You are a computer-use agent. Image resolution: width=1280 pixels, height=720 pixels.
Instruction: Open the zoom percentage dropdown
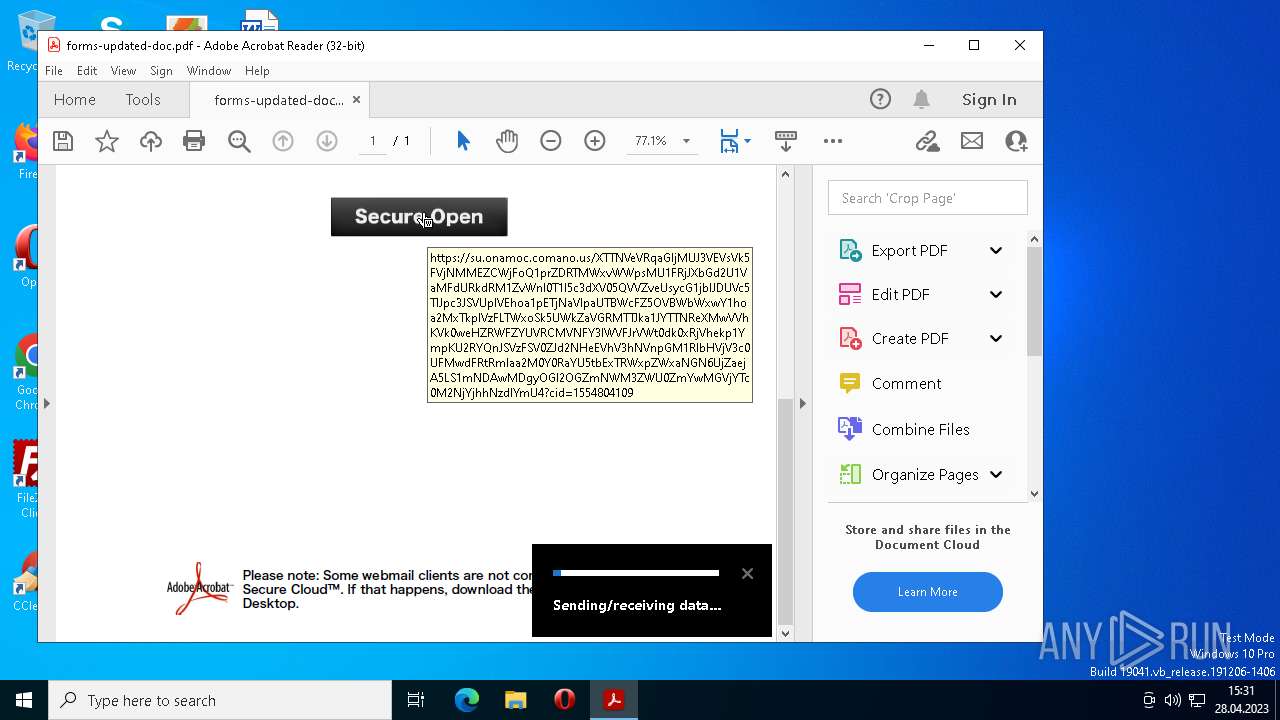(686, 141)
